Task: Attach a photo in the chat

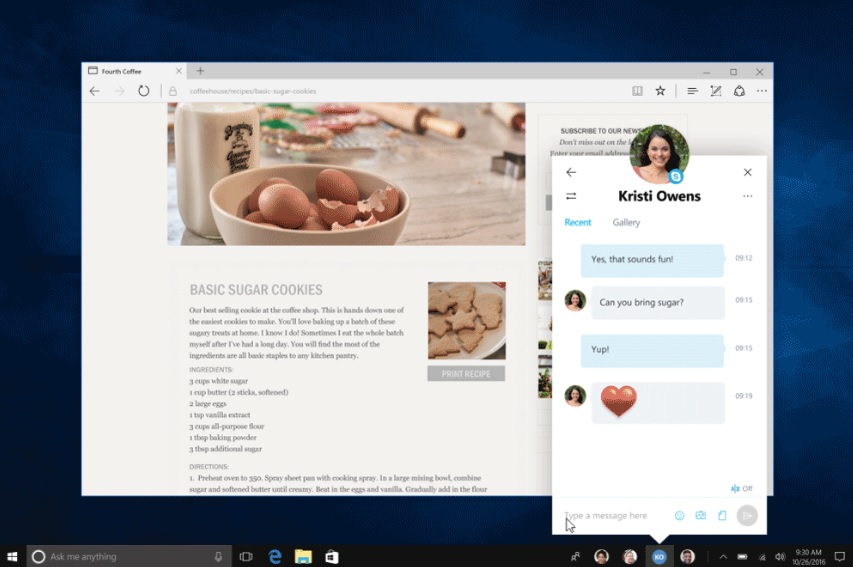Action: pyautogui.click(x=701, y=515)
